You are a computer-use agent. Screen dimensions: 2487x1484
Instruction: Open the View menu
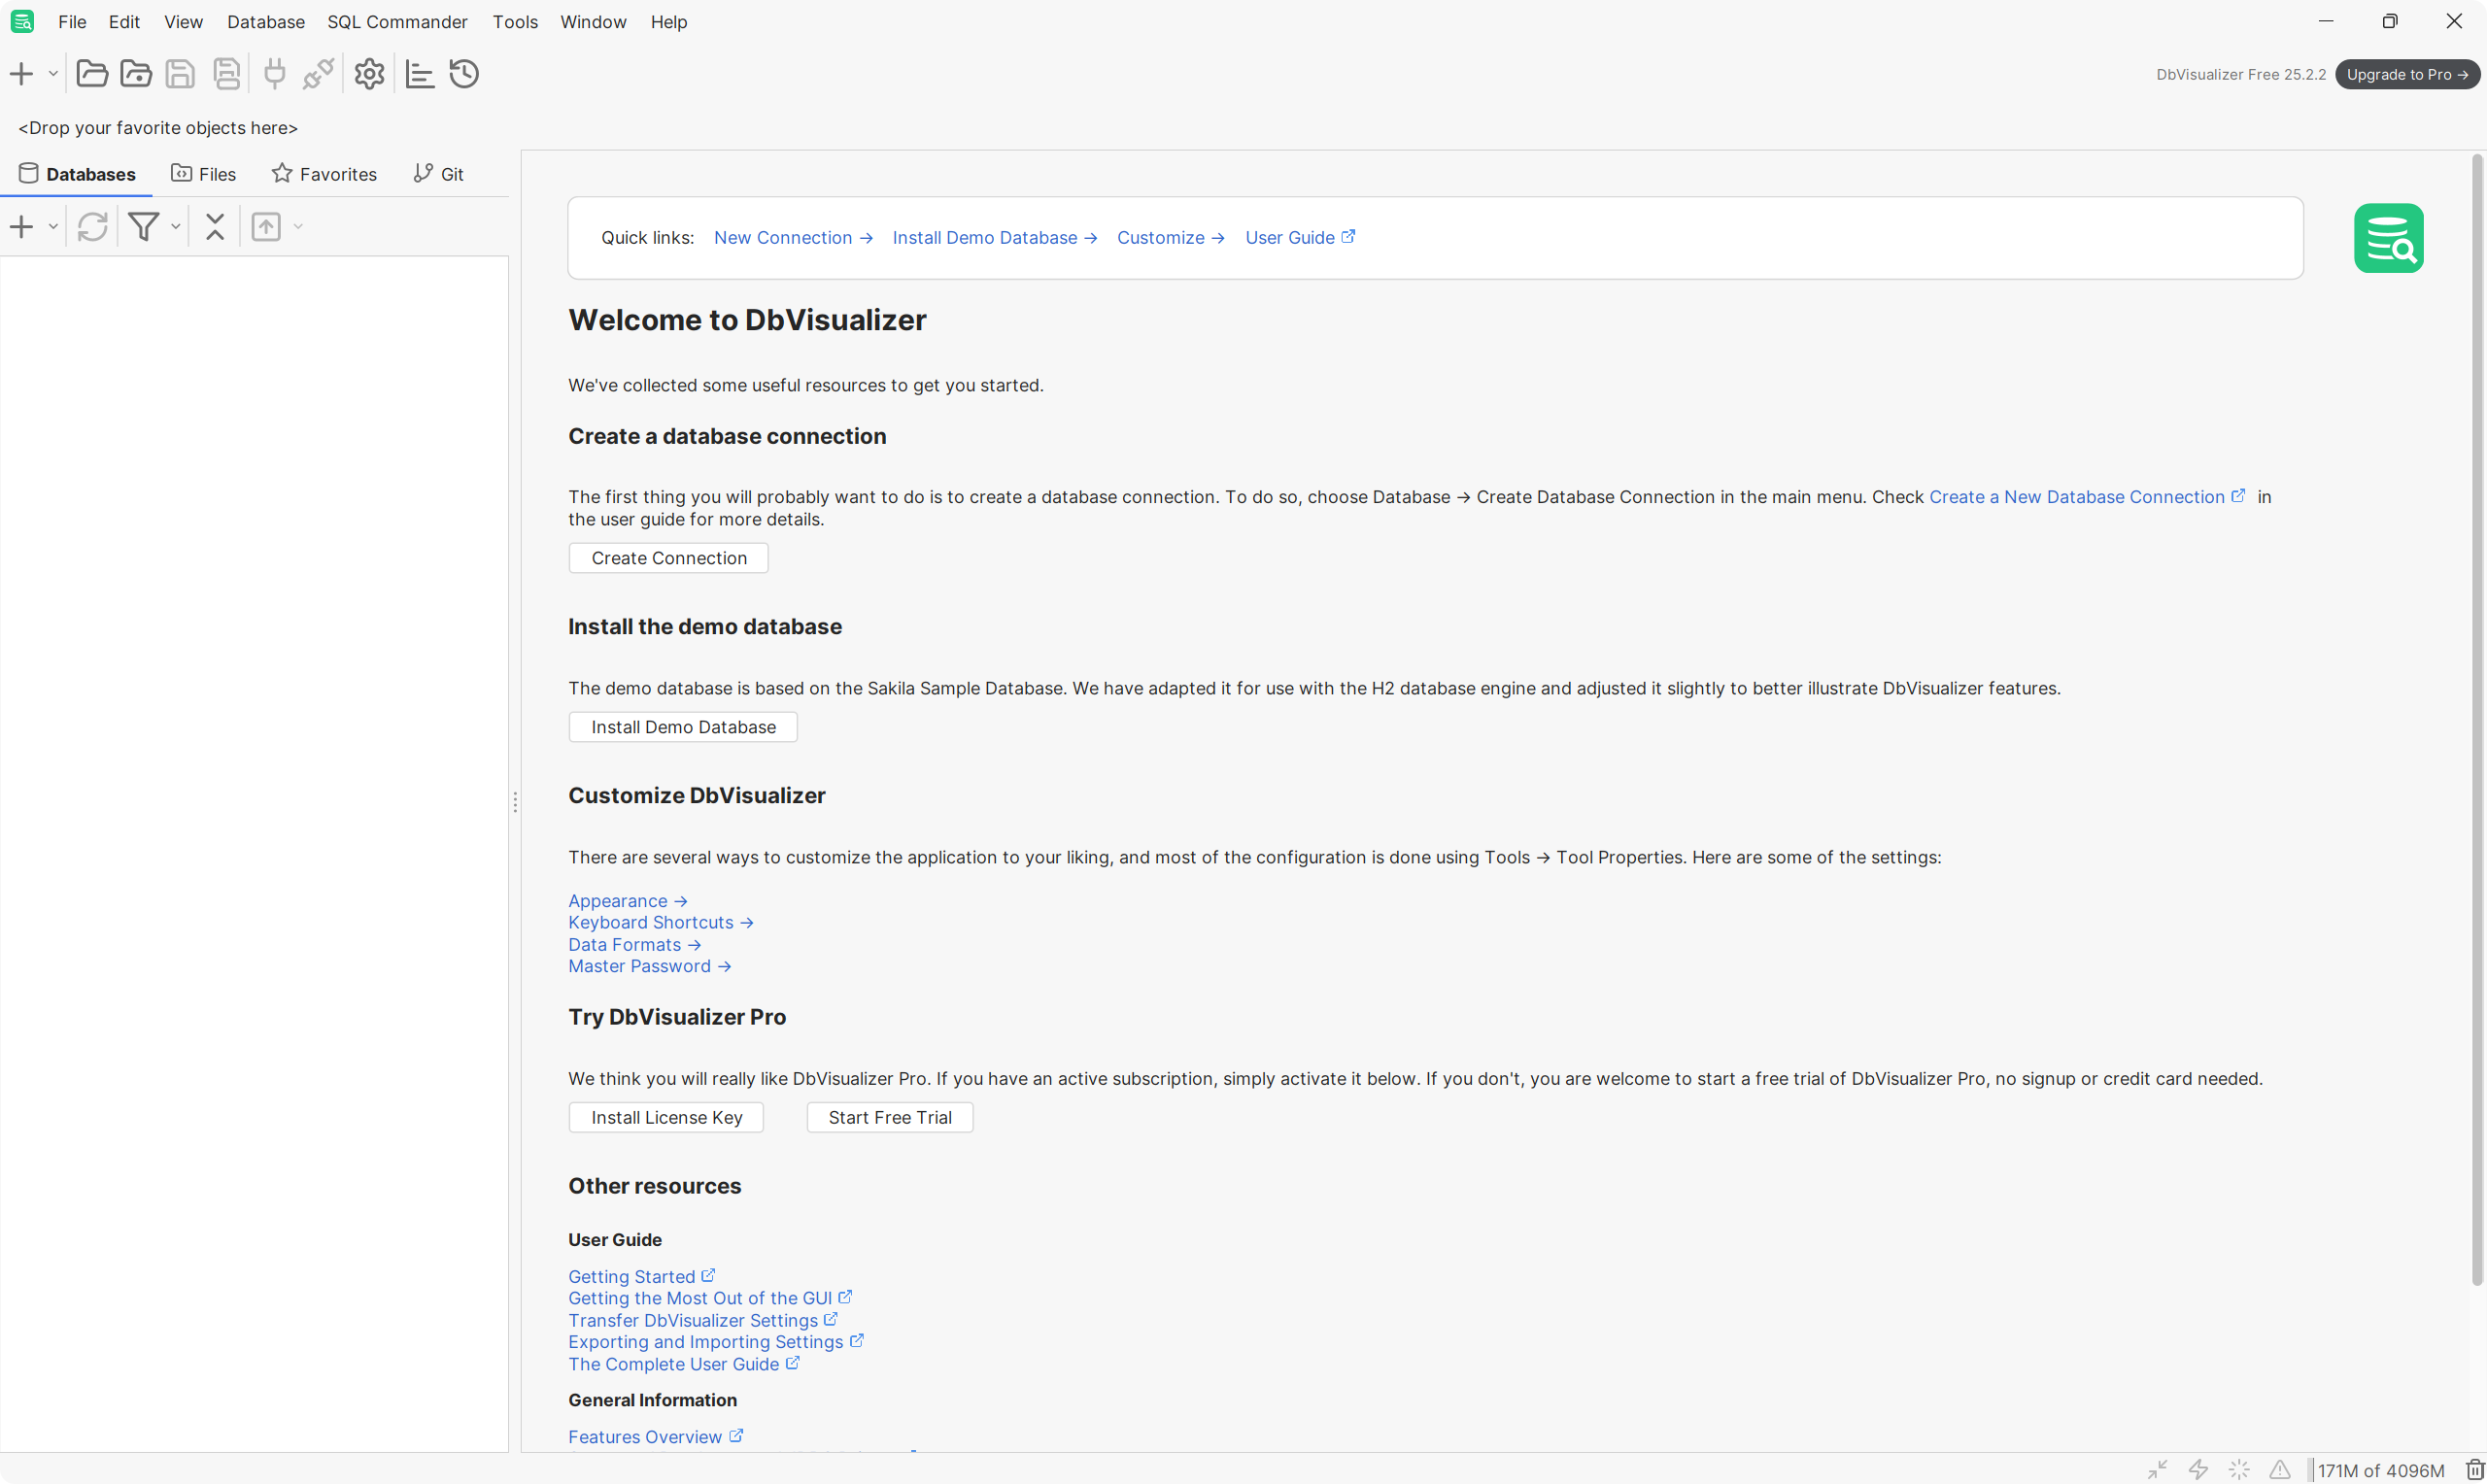[x=183, y=22]
